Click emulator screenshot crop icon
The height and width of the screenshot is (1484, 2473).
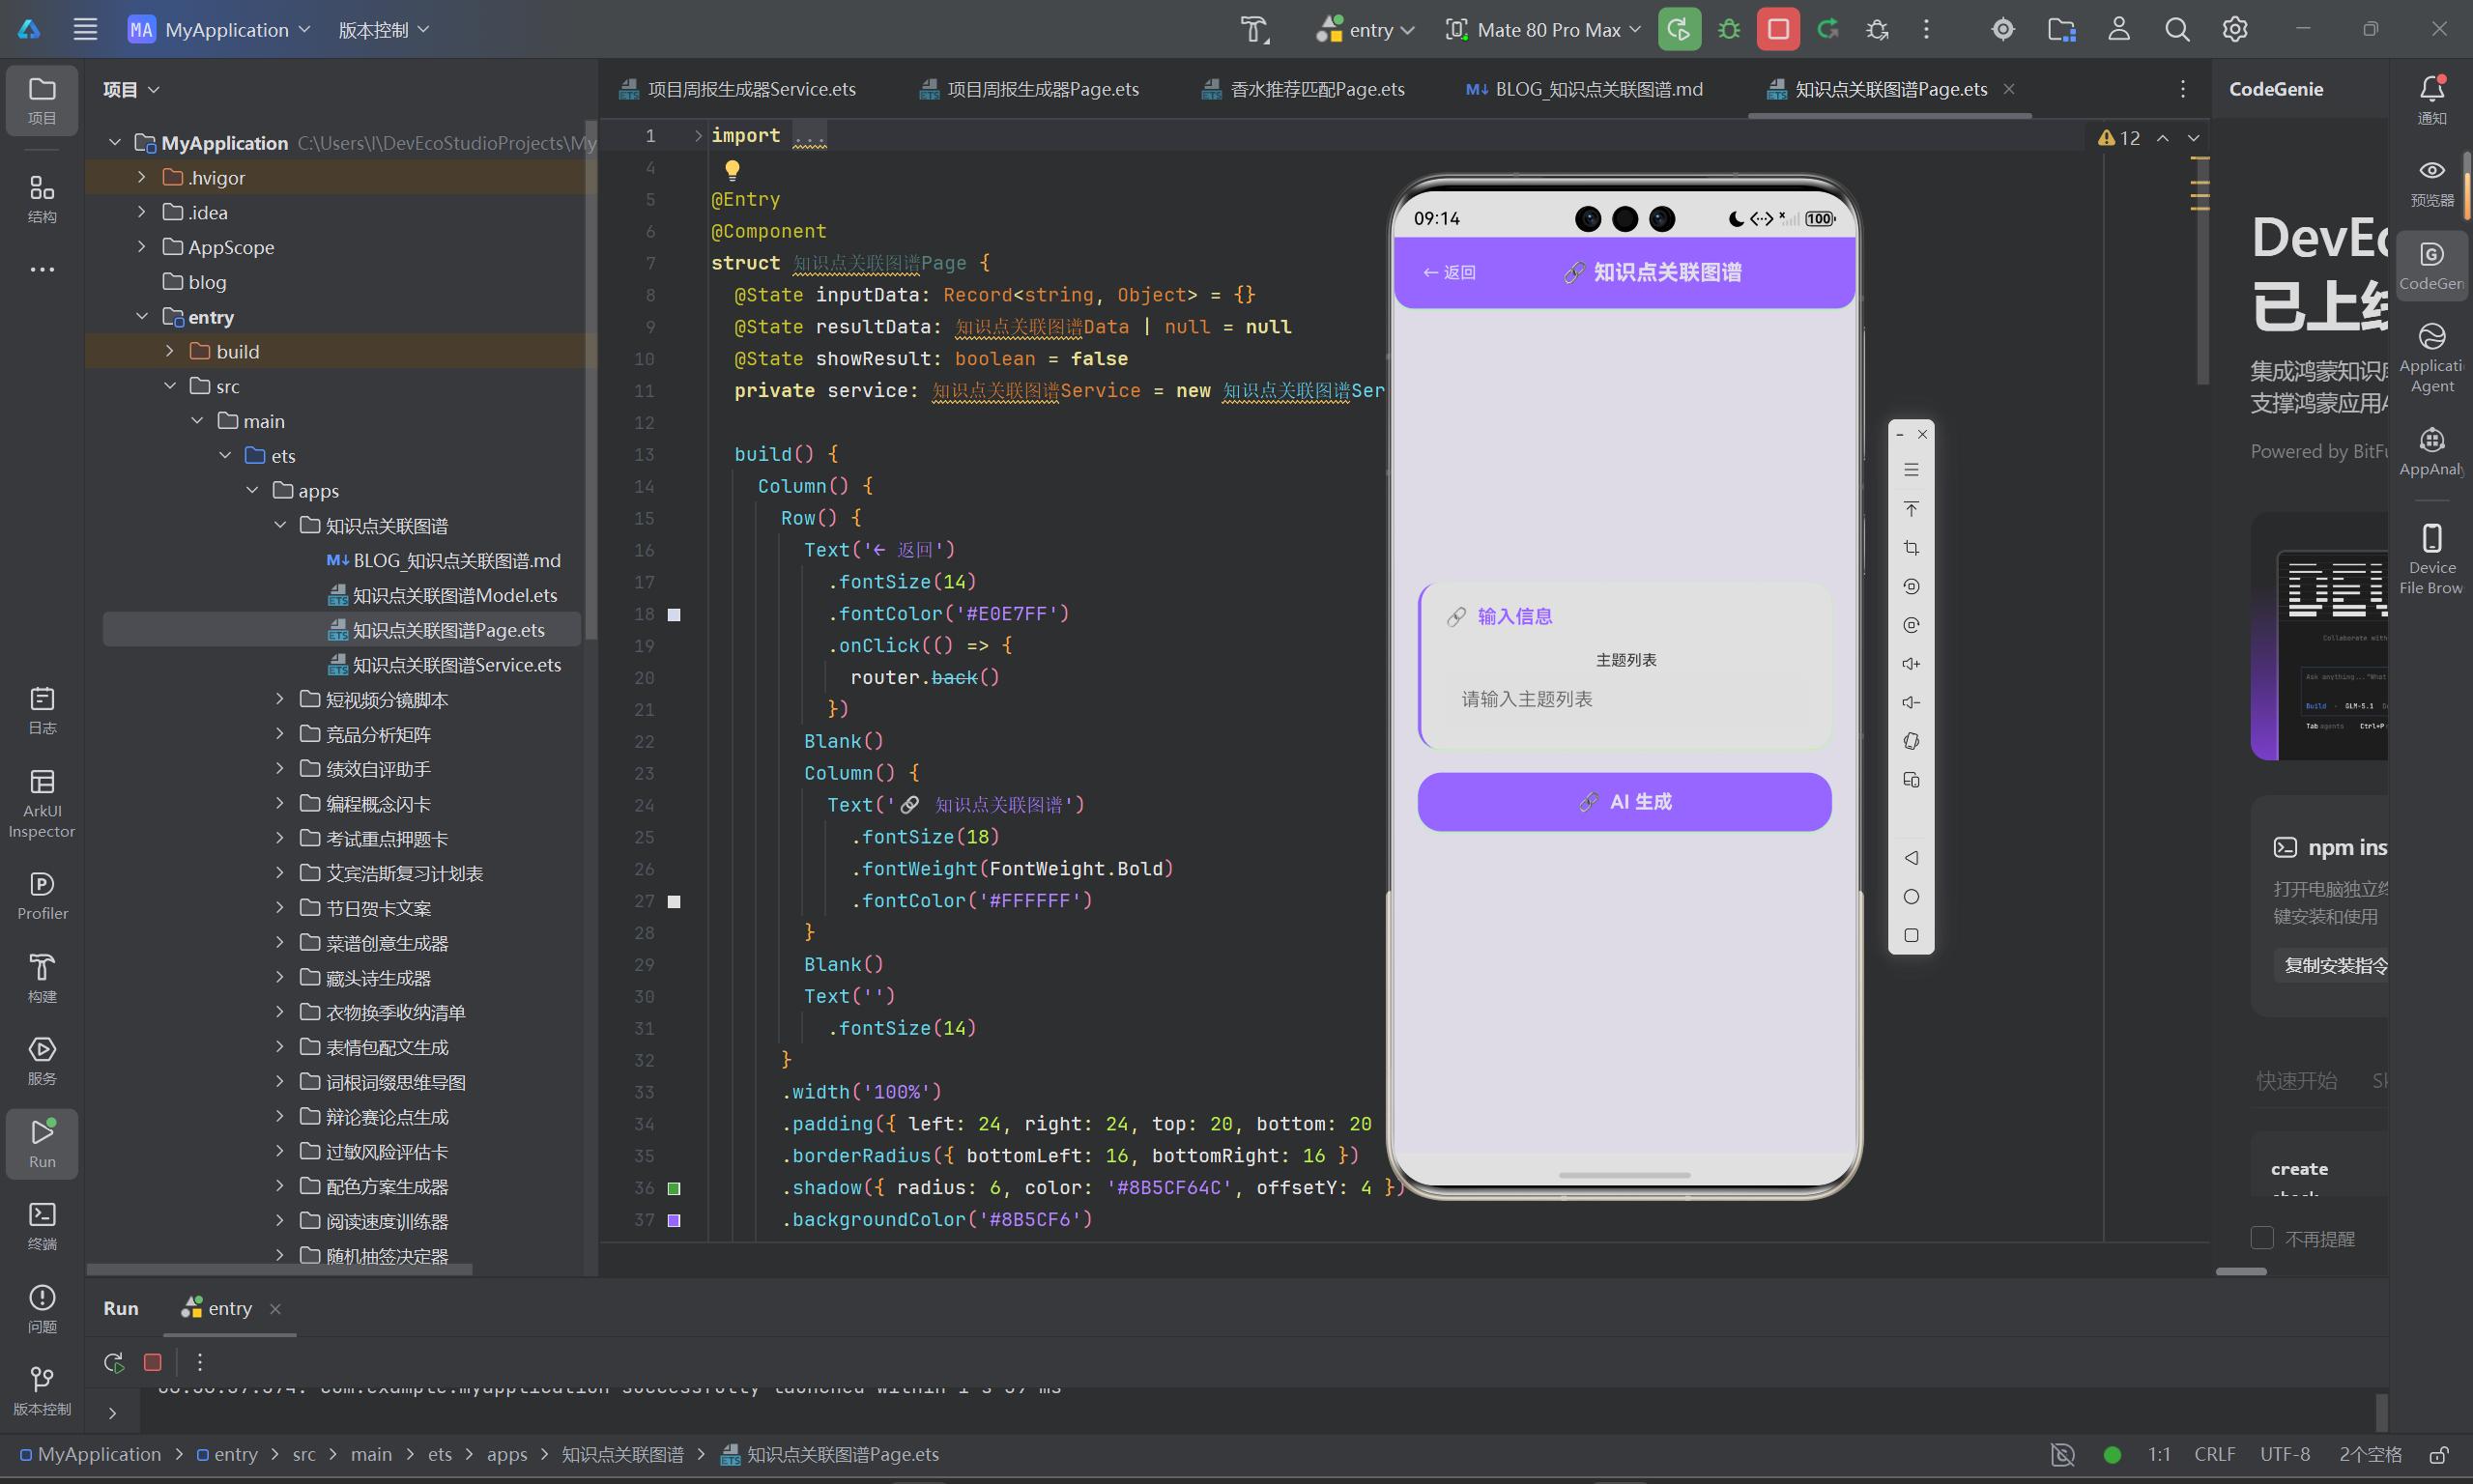pyautogui.click(x=1911, y=548)
